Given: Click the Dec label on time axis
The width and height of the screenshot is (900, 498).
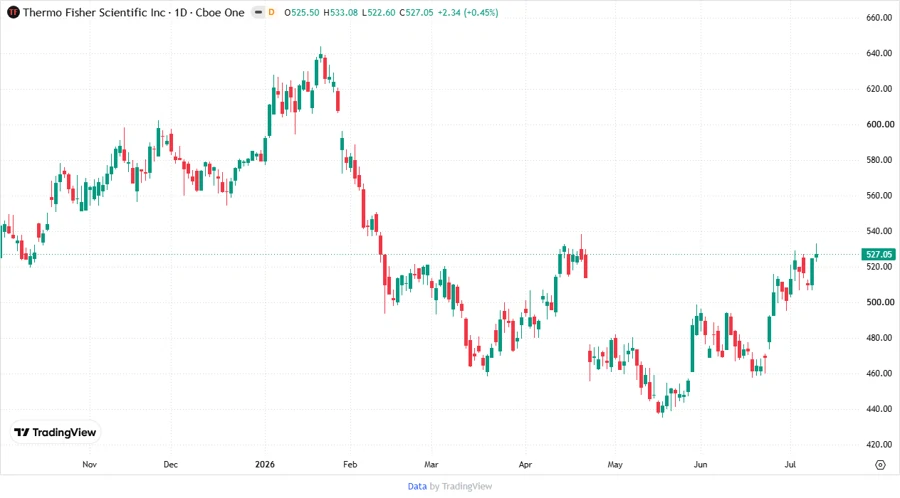Looking at the screenshot, I should [x=170, y=465].
